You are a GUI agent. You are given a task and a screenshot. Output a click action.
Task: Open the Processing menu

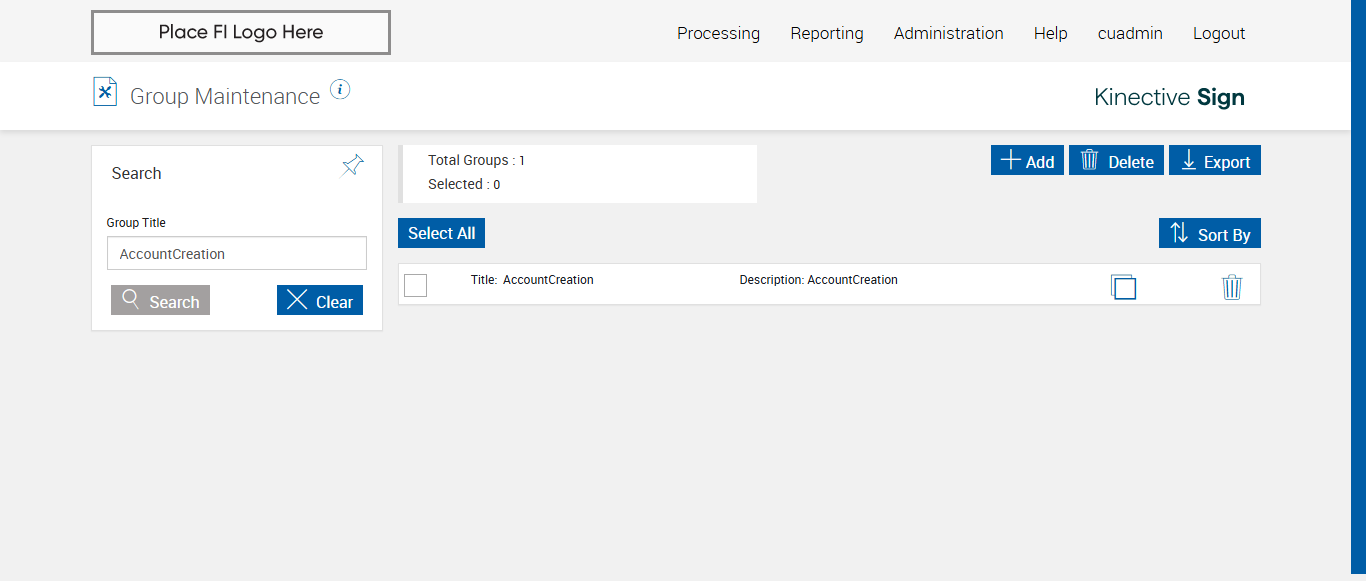[x=718, y=33]
